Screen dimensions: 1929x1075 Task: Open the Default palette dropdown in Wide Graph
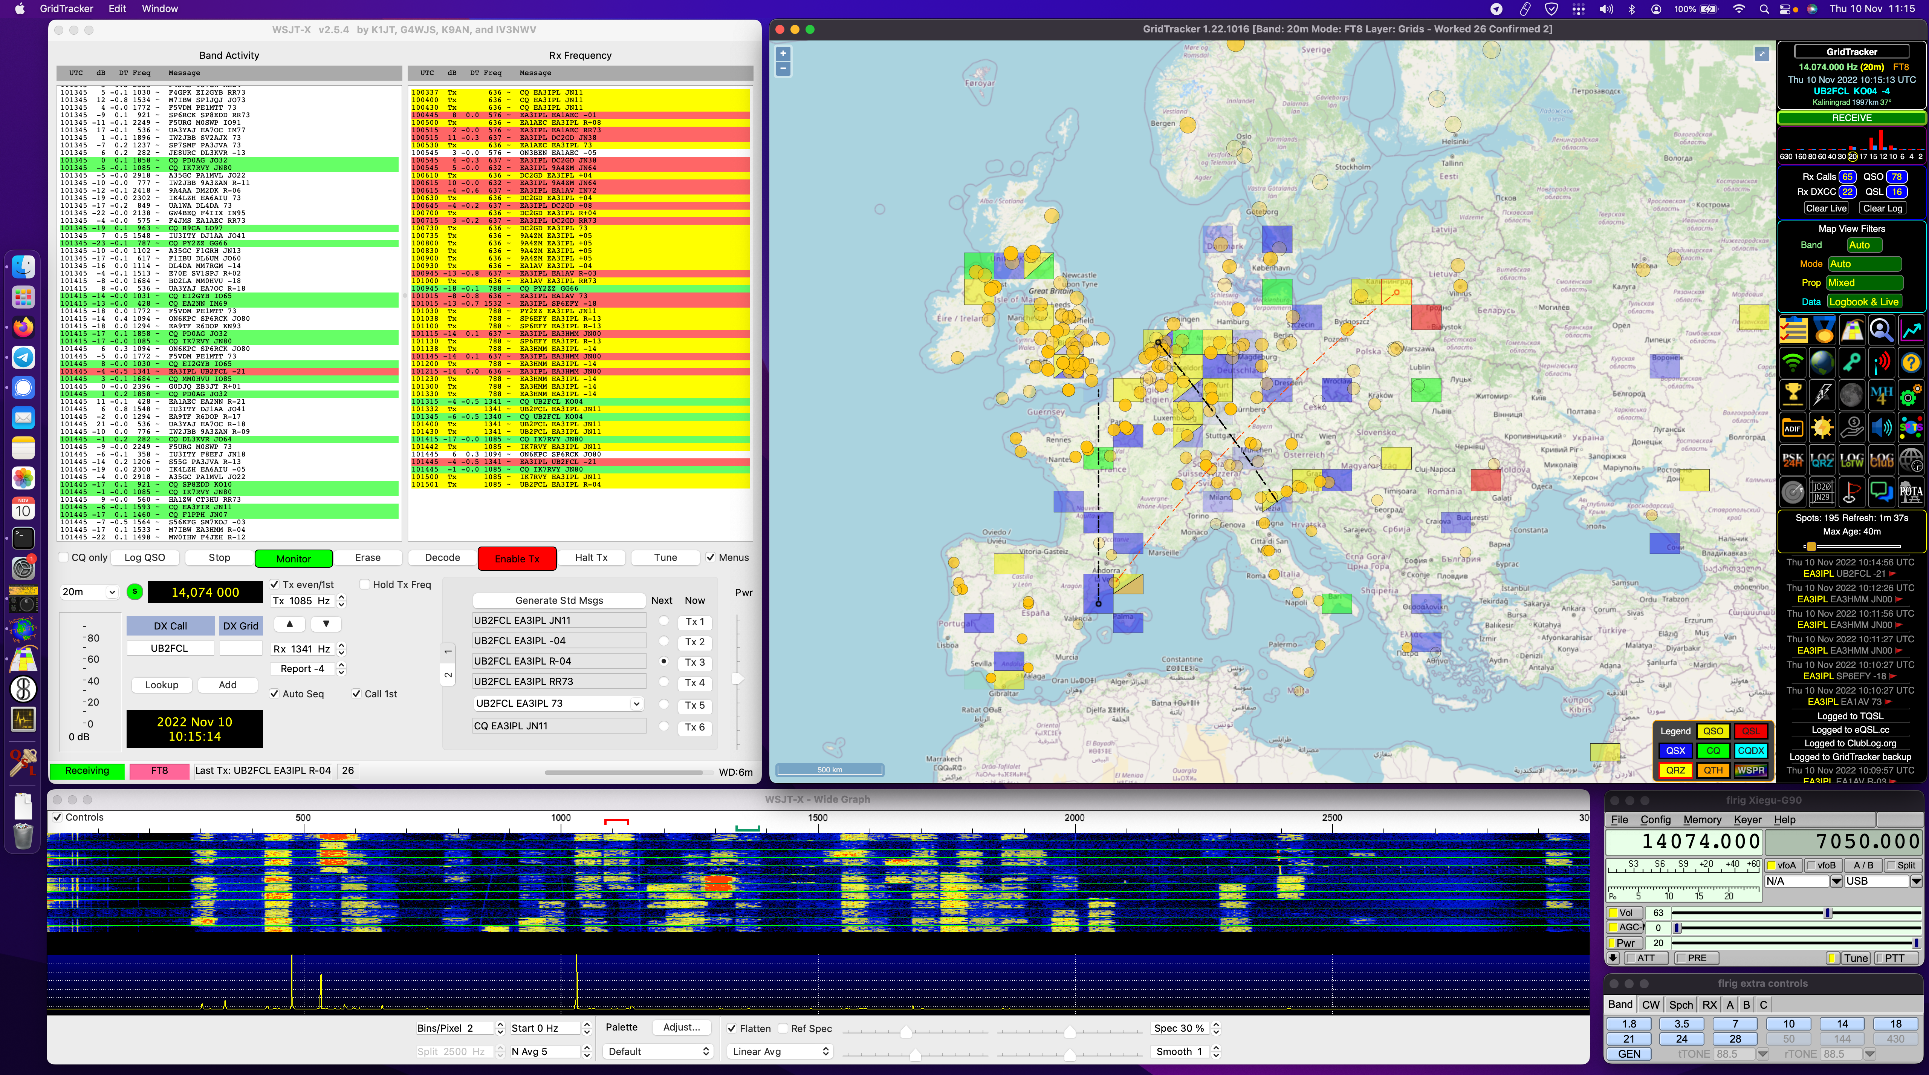point(658,1052)
